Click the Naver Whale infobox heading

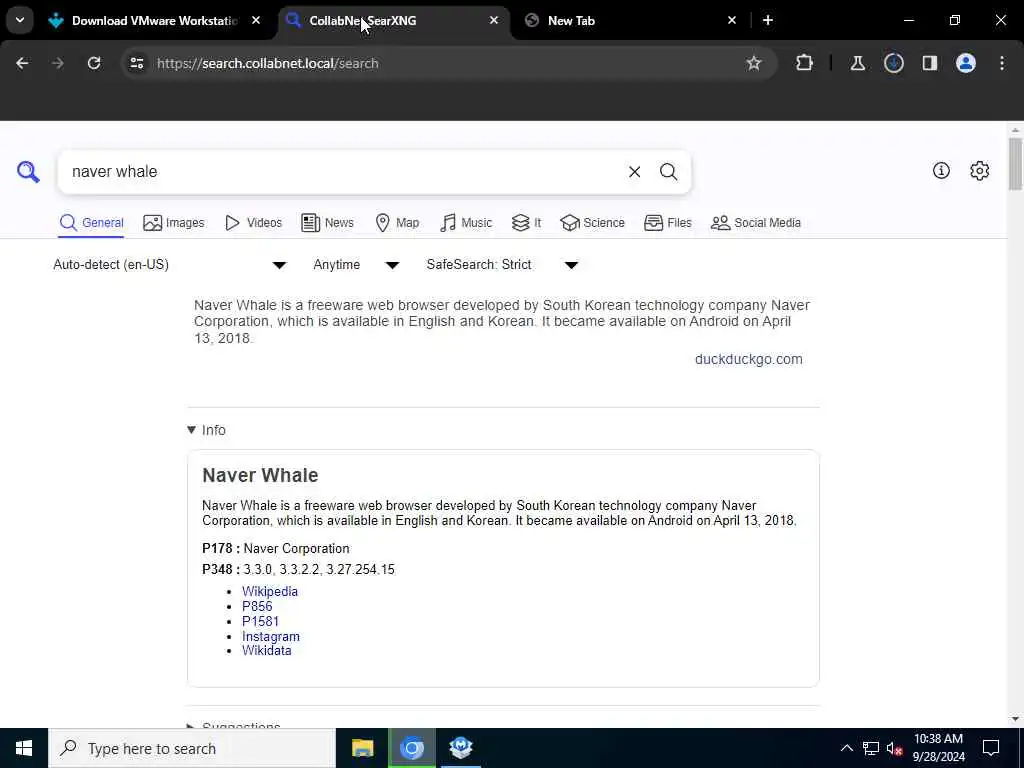click(260, 475)
